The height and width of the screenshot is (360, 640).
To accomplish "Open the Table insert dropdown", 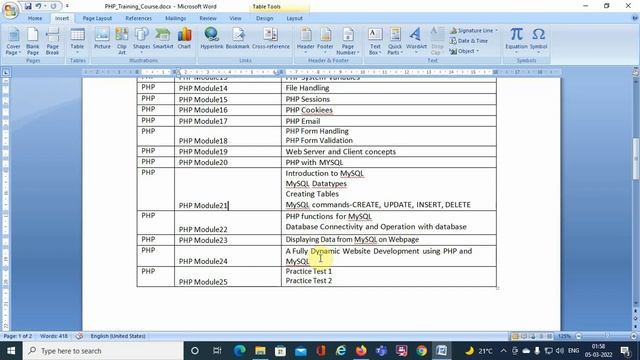I will 77,41.
